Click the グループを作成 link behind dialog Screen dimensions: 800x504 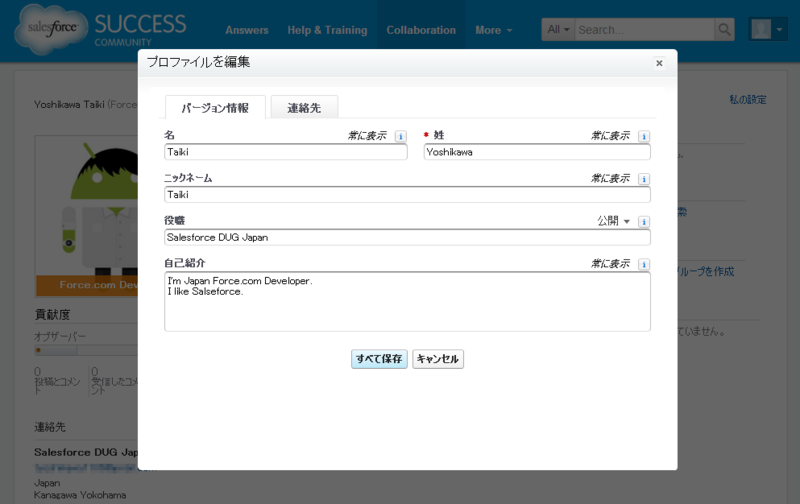[x=706, y=271]
